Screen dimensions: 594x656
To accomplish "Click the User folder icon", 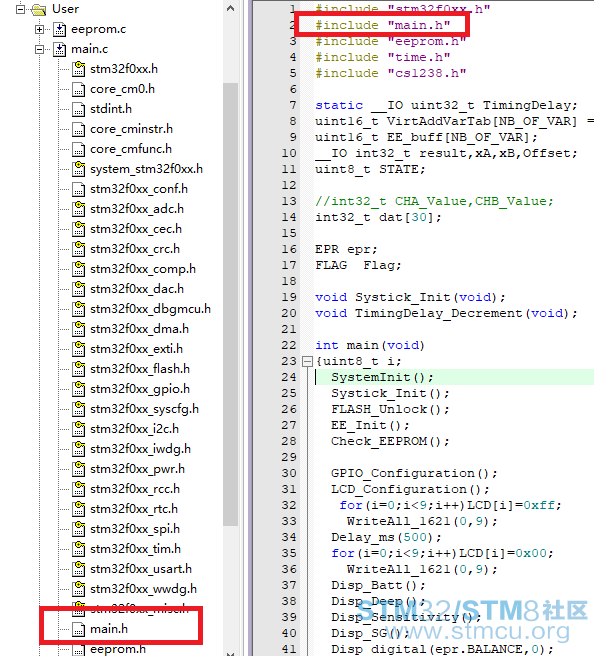I will click(38, 9).
